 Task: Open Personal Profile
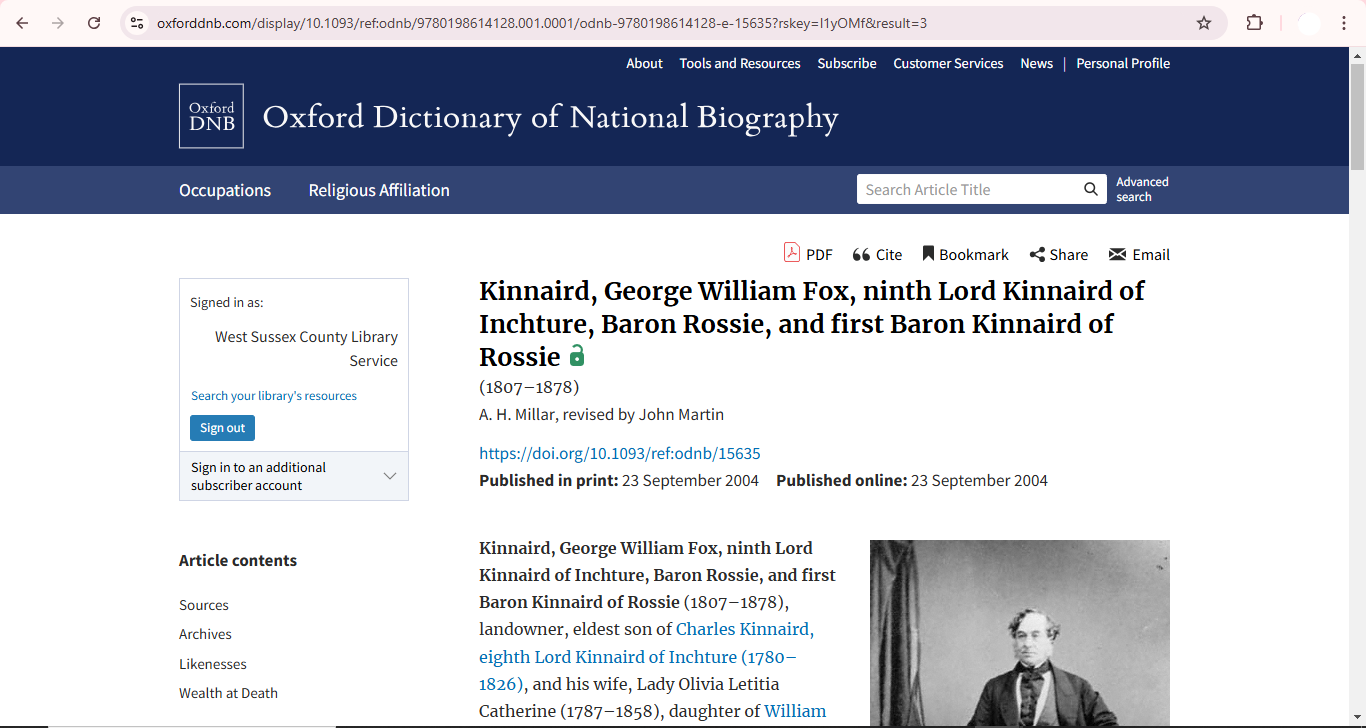(x=1123, y=63)
